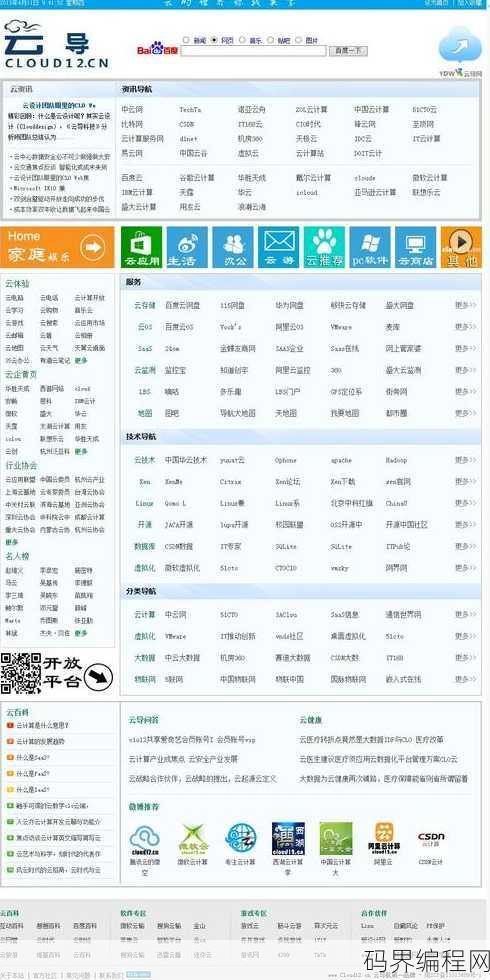Open the 云推荐 paw tile
490x980 pixels.
[x=324, y=247]
